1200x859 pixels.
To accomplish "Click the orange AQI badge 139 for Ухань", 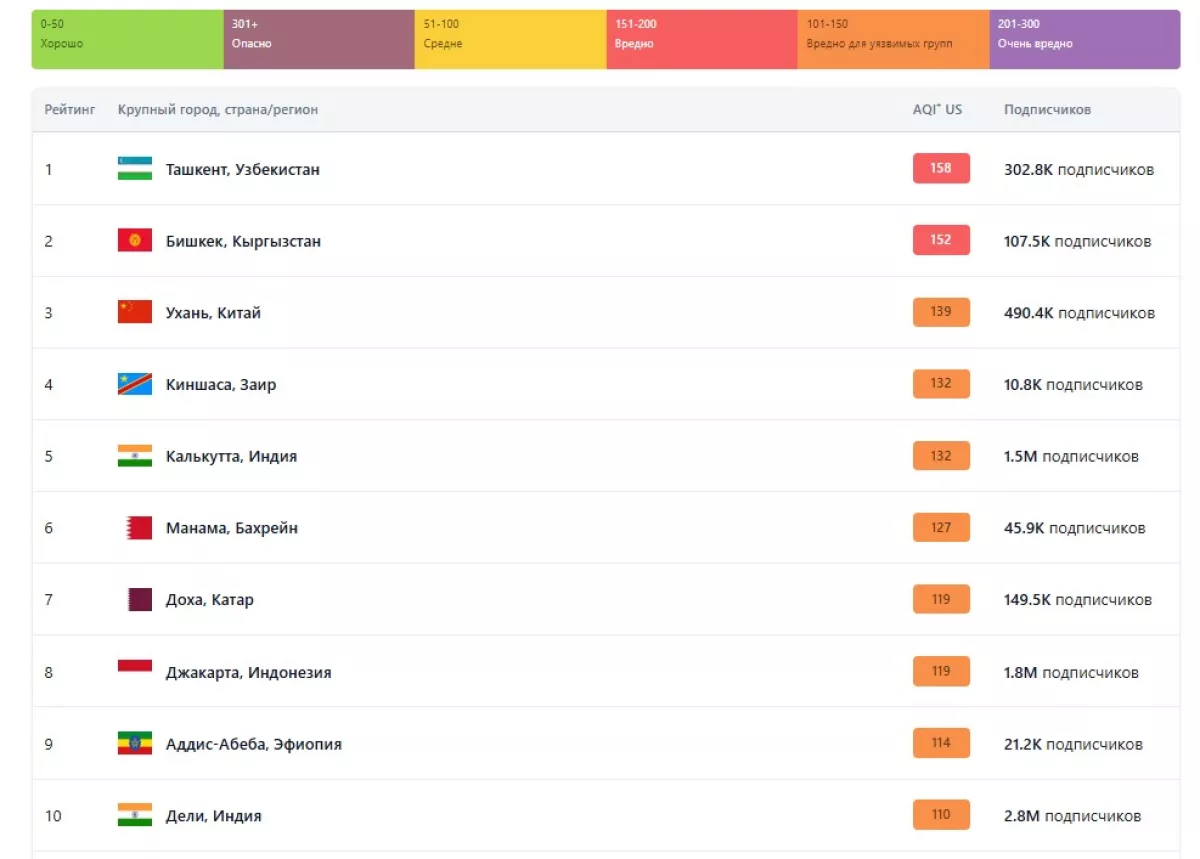I will pos(941,312).
